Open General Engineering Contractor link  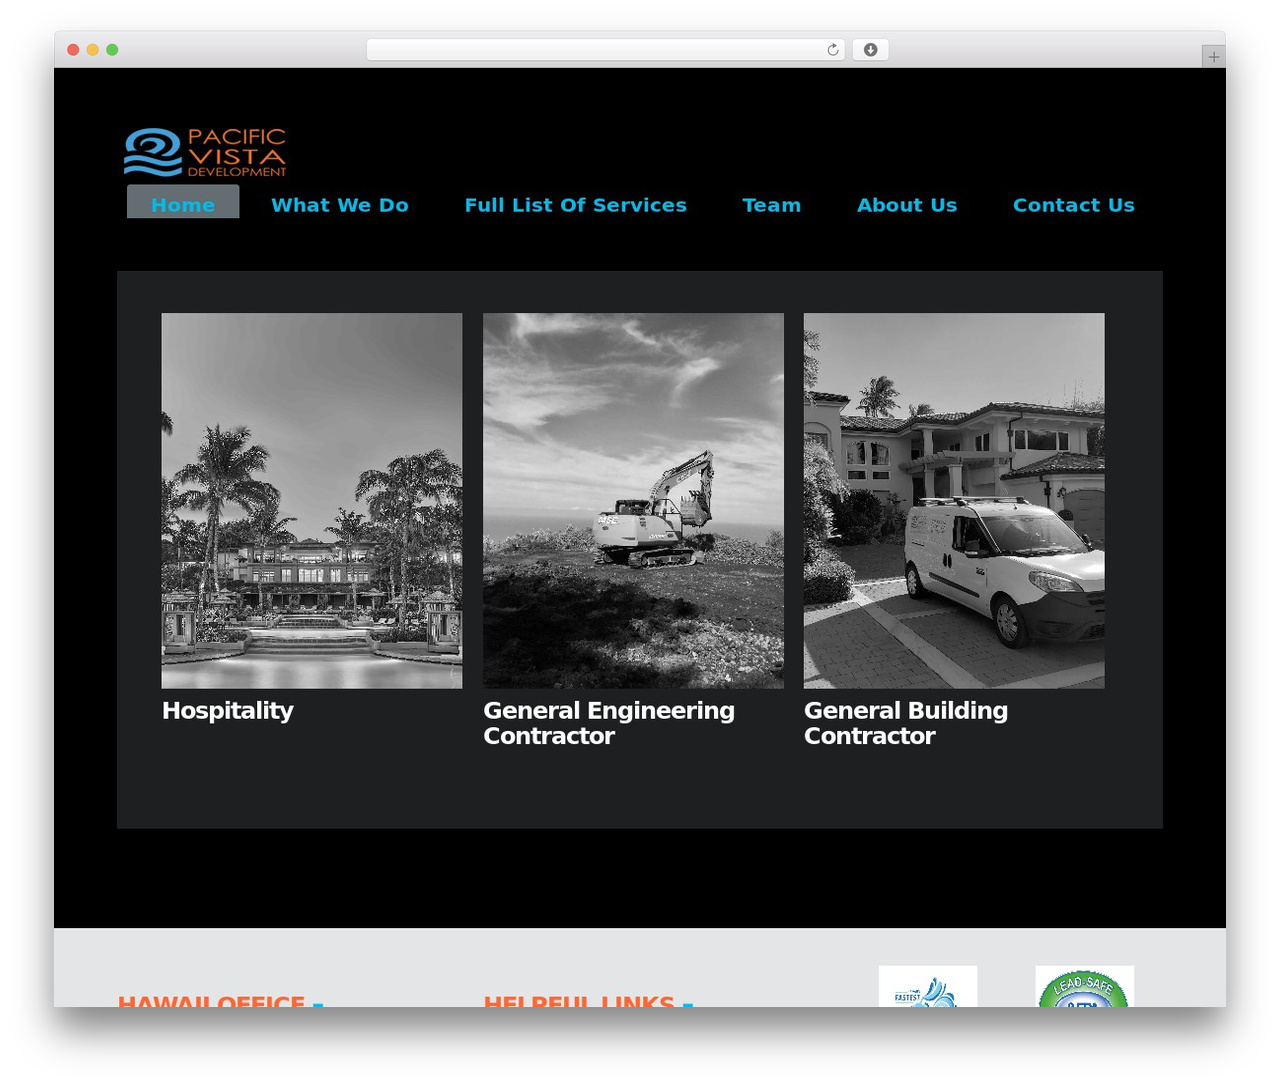point(609,723)
